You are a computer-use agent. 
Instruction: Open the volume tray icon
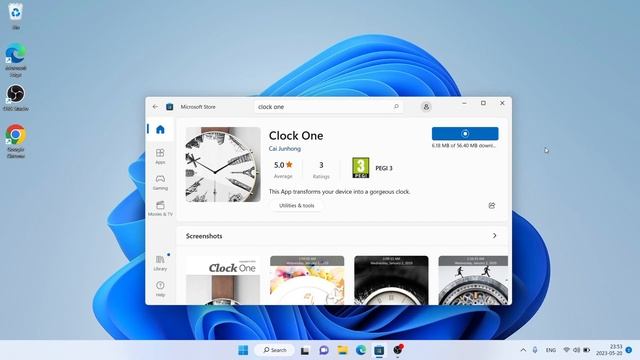pyautogui.click(x=576, y=350)
